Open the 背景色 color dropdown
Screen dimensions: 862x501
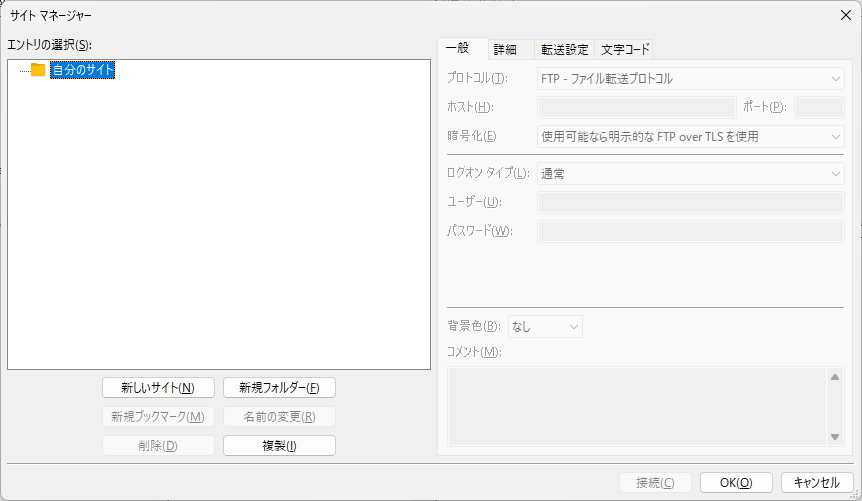point(545,327)
